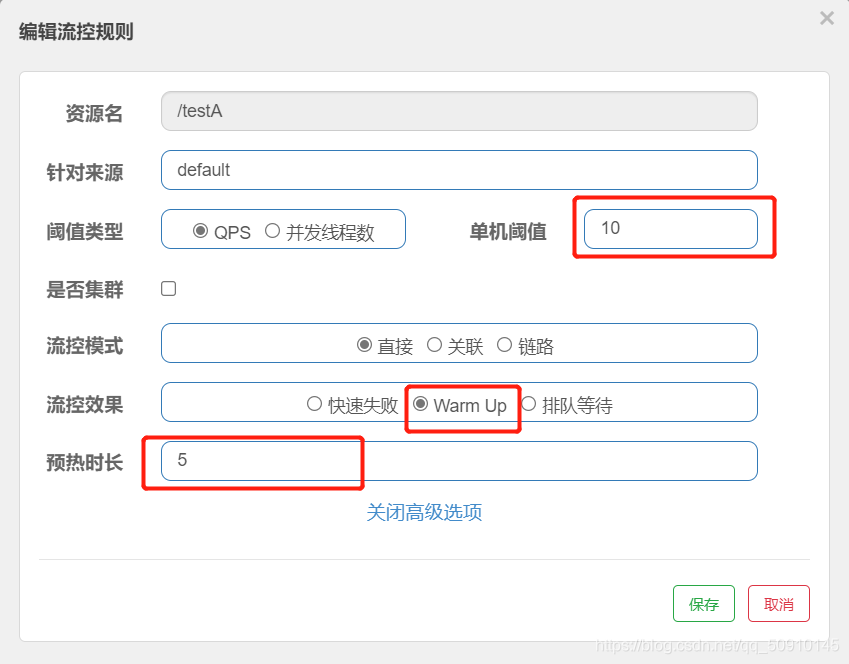The width and height of the screenshot is (849, 664).
Task: Select the 快速失败 flow control effect
Action: 313,404
